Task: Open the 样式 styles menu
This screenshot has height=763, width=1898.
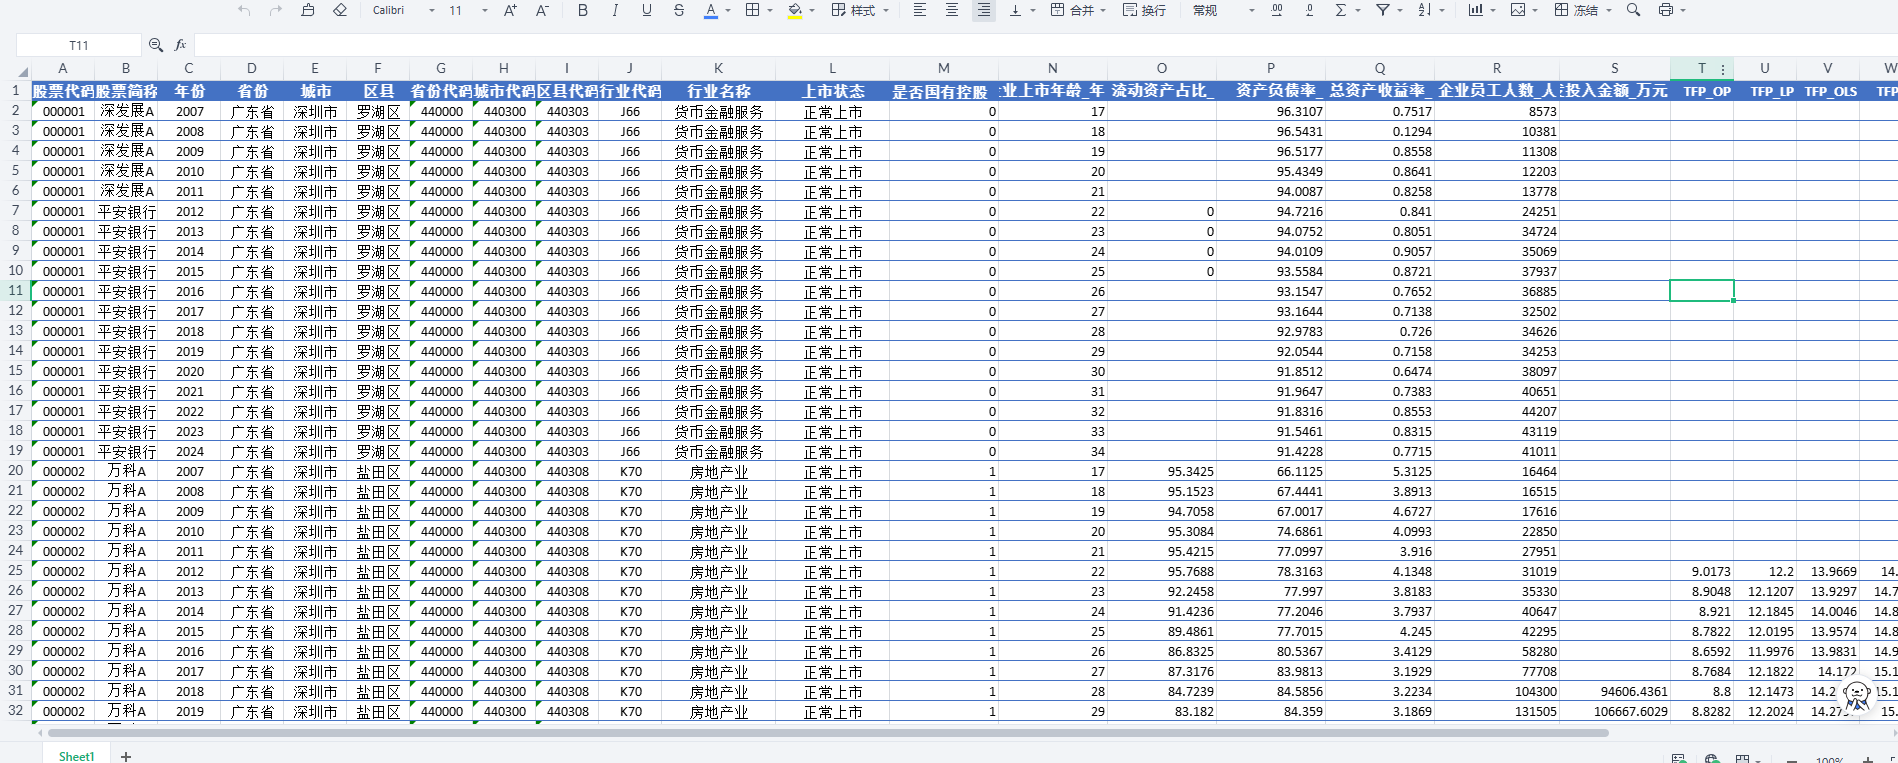Action: coord(859,10)
